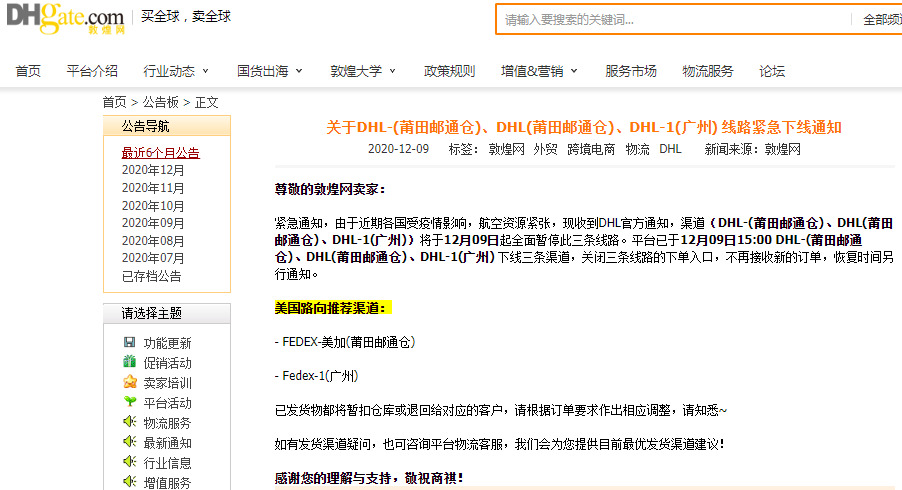The width and height of the screenshot is (902, 490).
Task: Select the 平台活动 topic
Action: (x=167, y=403)
